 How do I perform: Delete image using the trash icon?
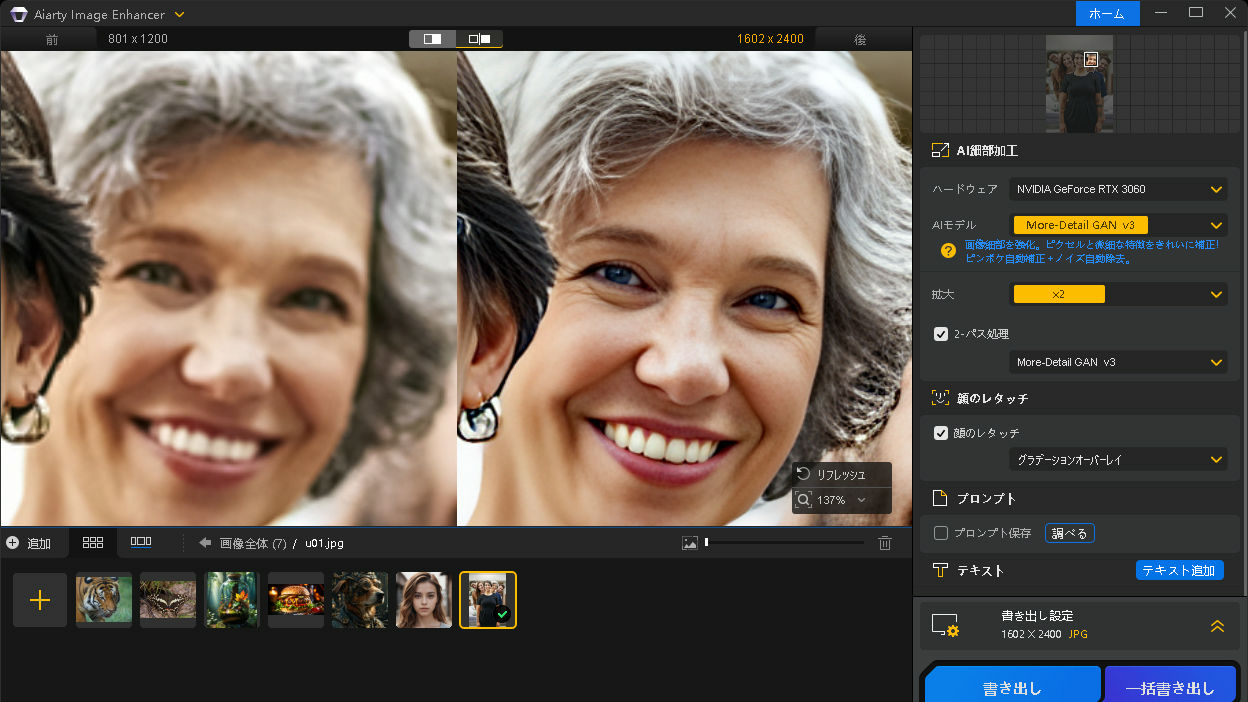coord(884,543)
